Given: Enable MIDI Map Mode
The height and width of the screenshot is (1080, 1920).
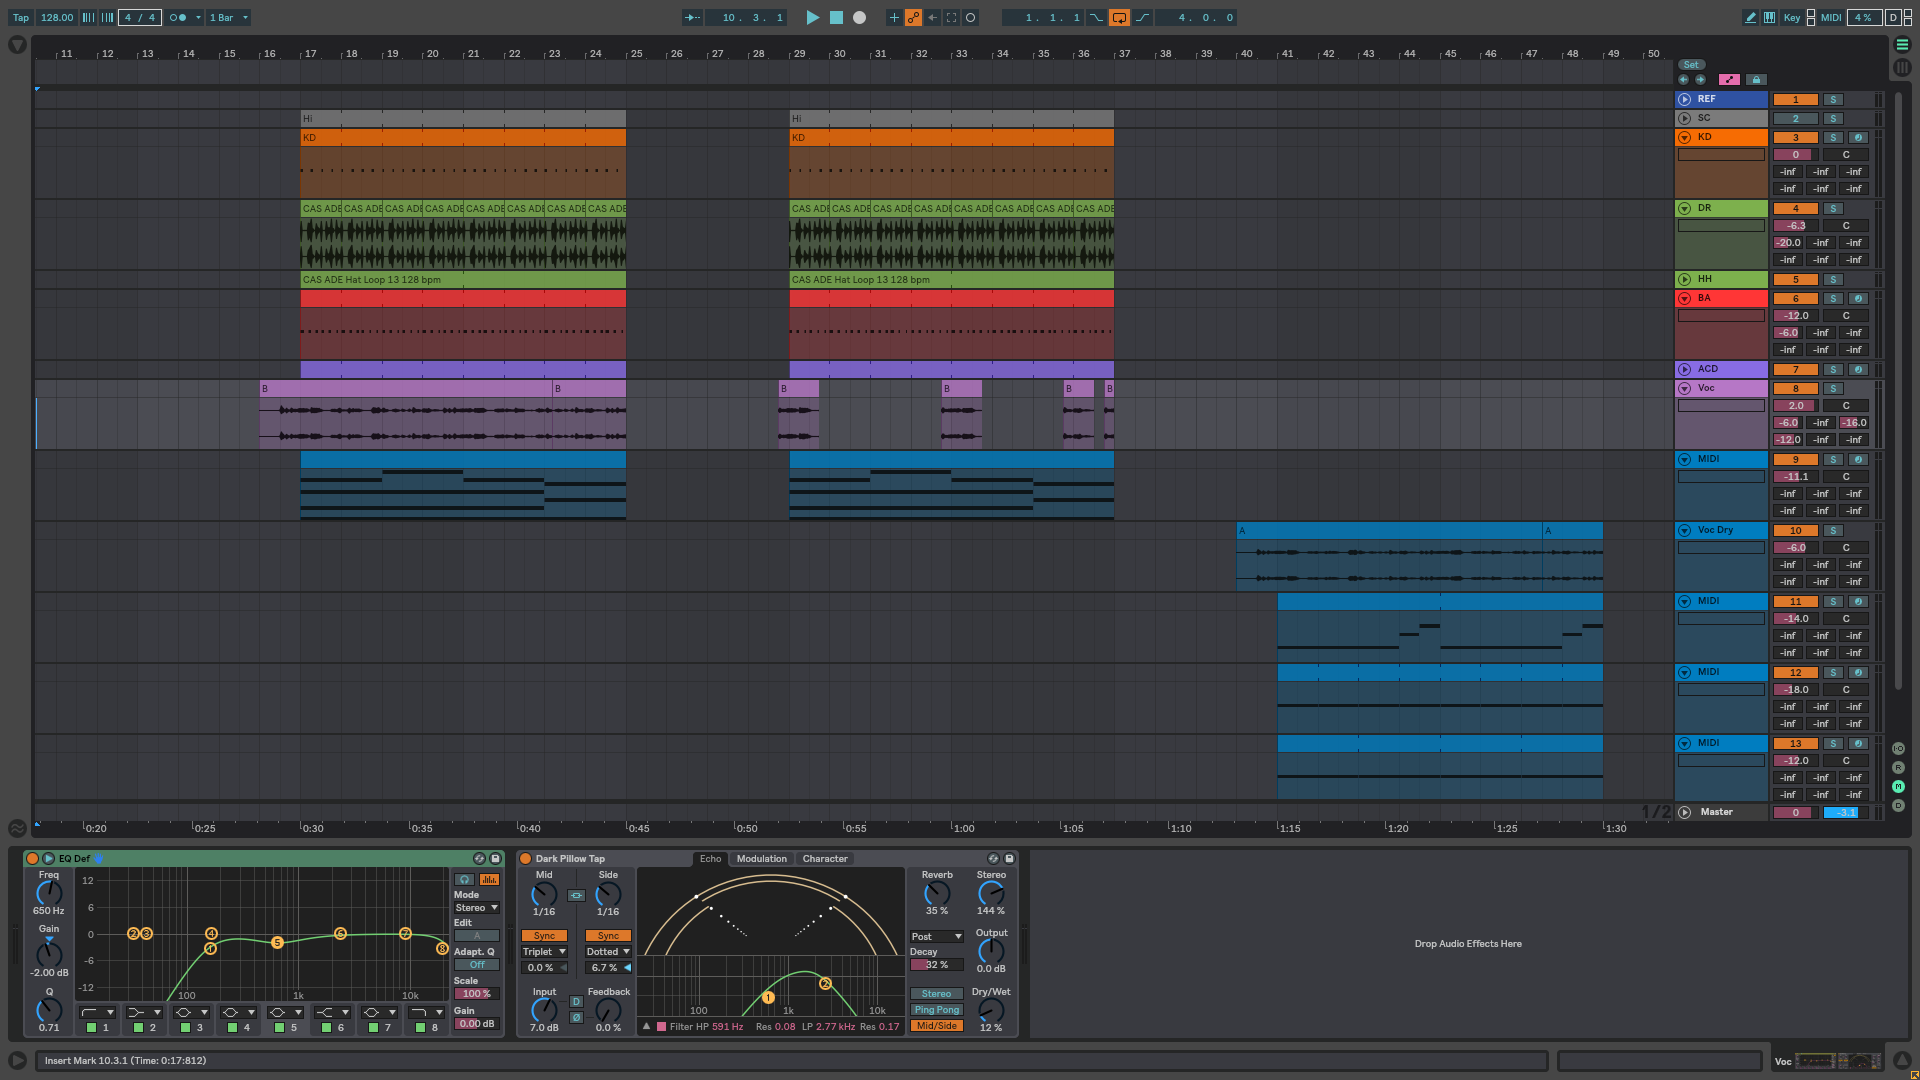Looking at the screenshot, I should (x=1831, y=17).
